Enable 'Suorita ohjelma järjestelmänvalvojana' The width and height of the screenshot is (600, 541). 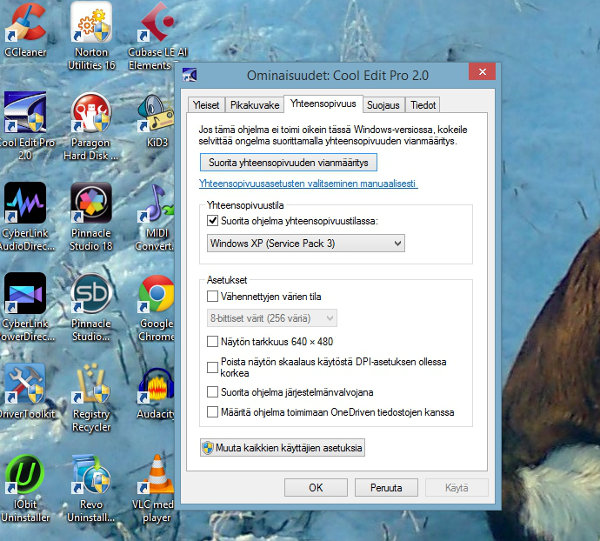pos(212,392)
